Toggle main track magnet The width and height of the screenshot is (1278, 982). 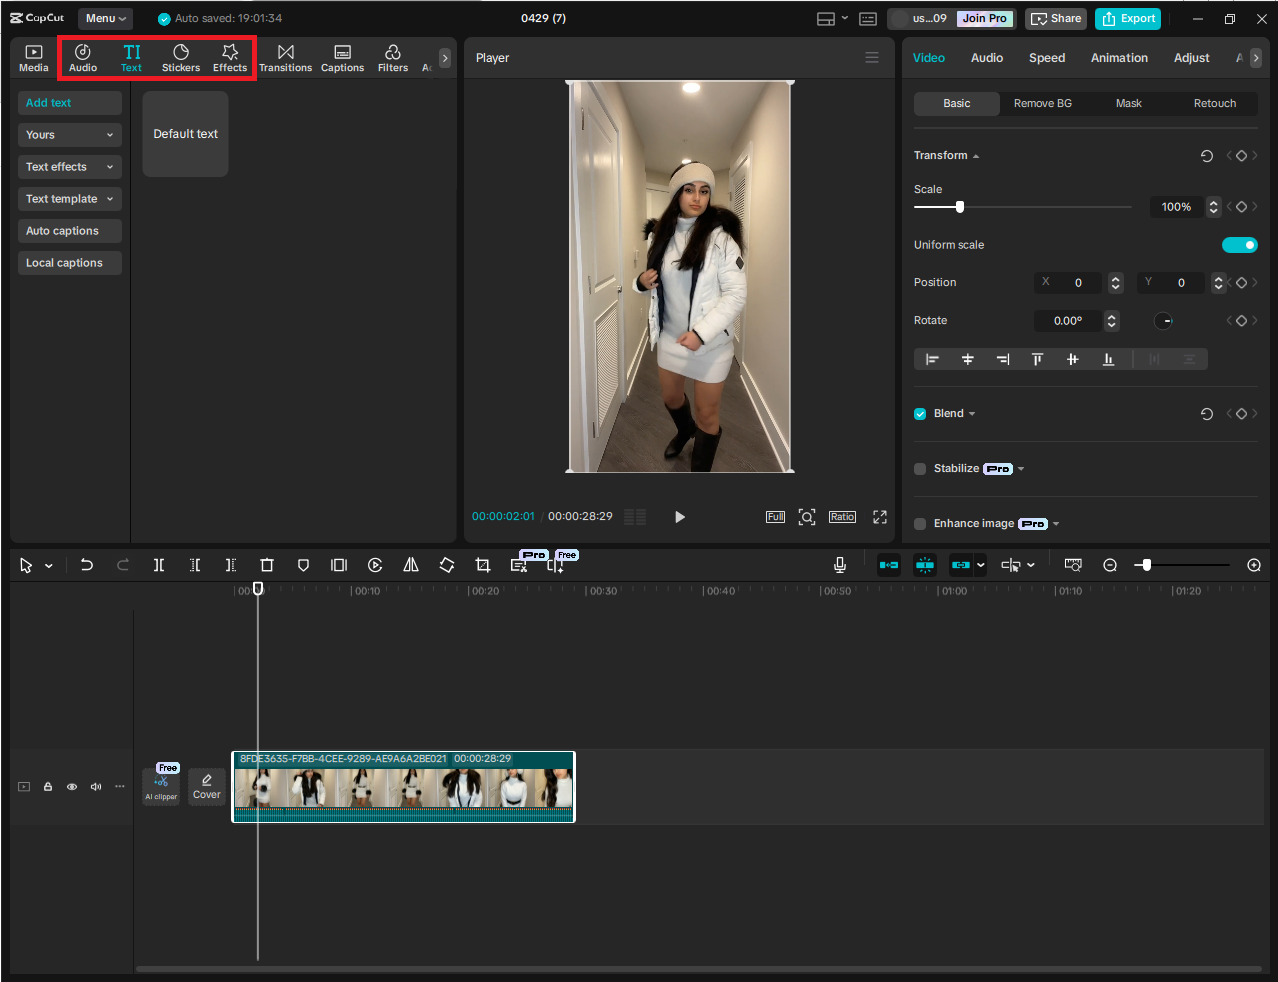click(888, 565)
